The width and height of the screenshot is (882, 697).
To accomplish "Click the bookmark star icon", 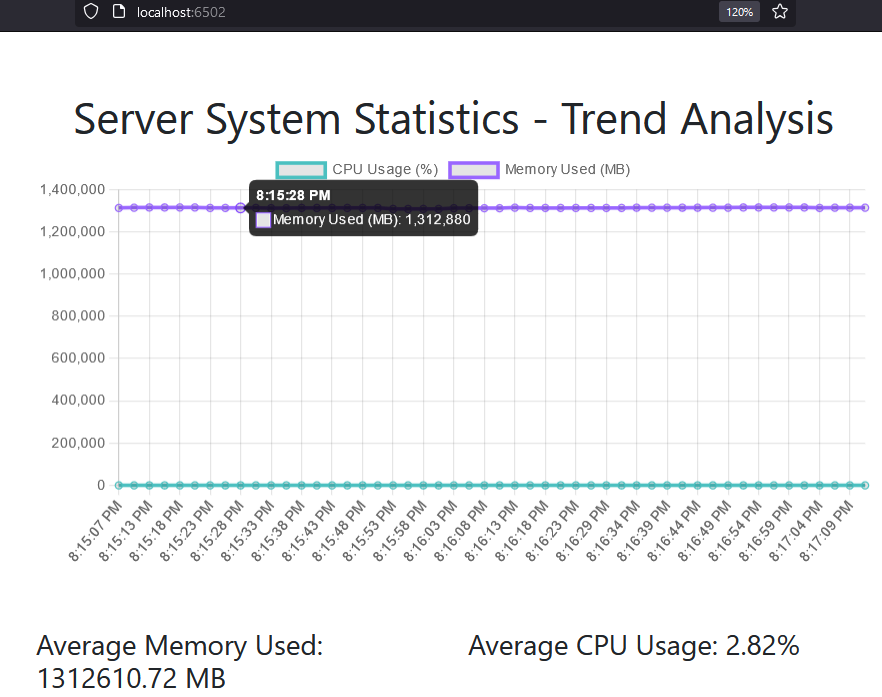I will coord(779,11).
